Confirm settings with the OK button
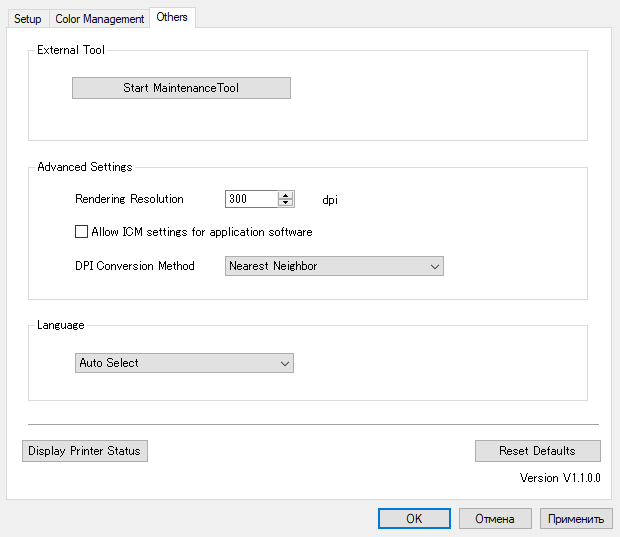 414,518
